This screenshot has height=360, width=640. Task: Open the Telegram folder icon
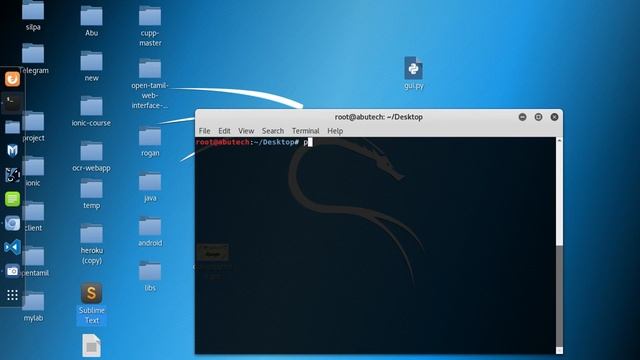coord(33,54)
